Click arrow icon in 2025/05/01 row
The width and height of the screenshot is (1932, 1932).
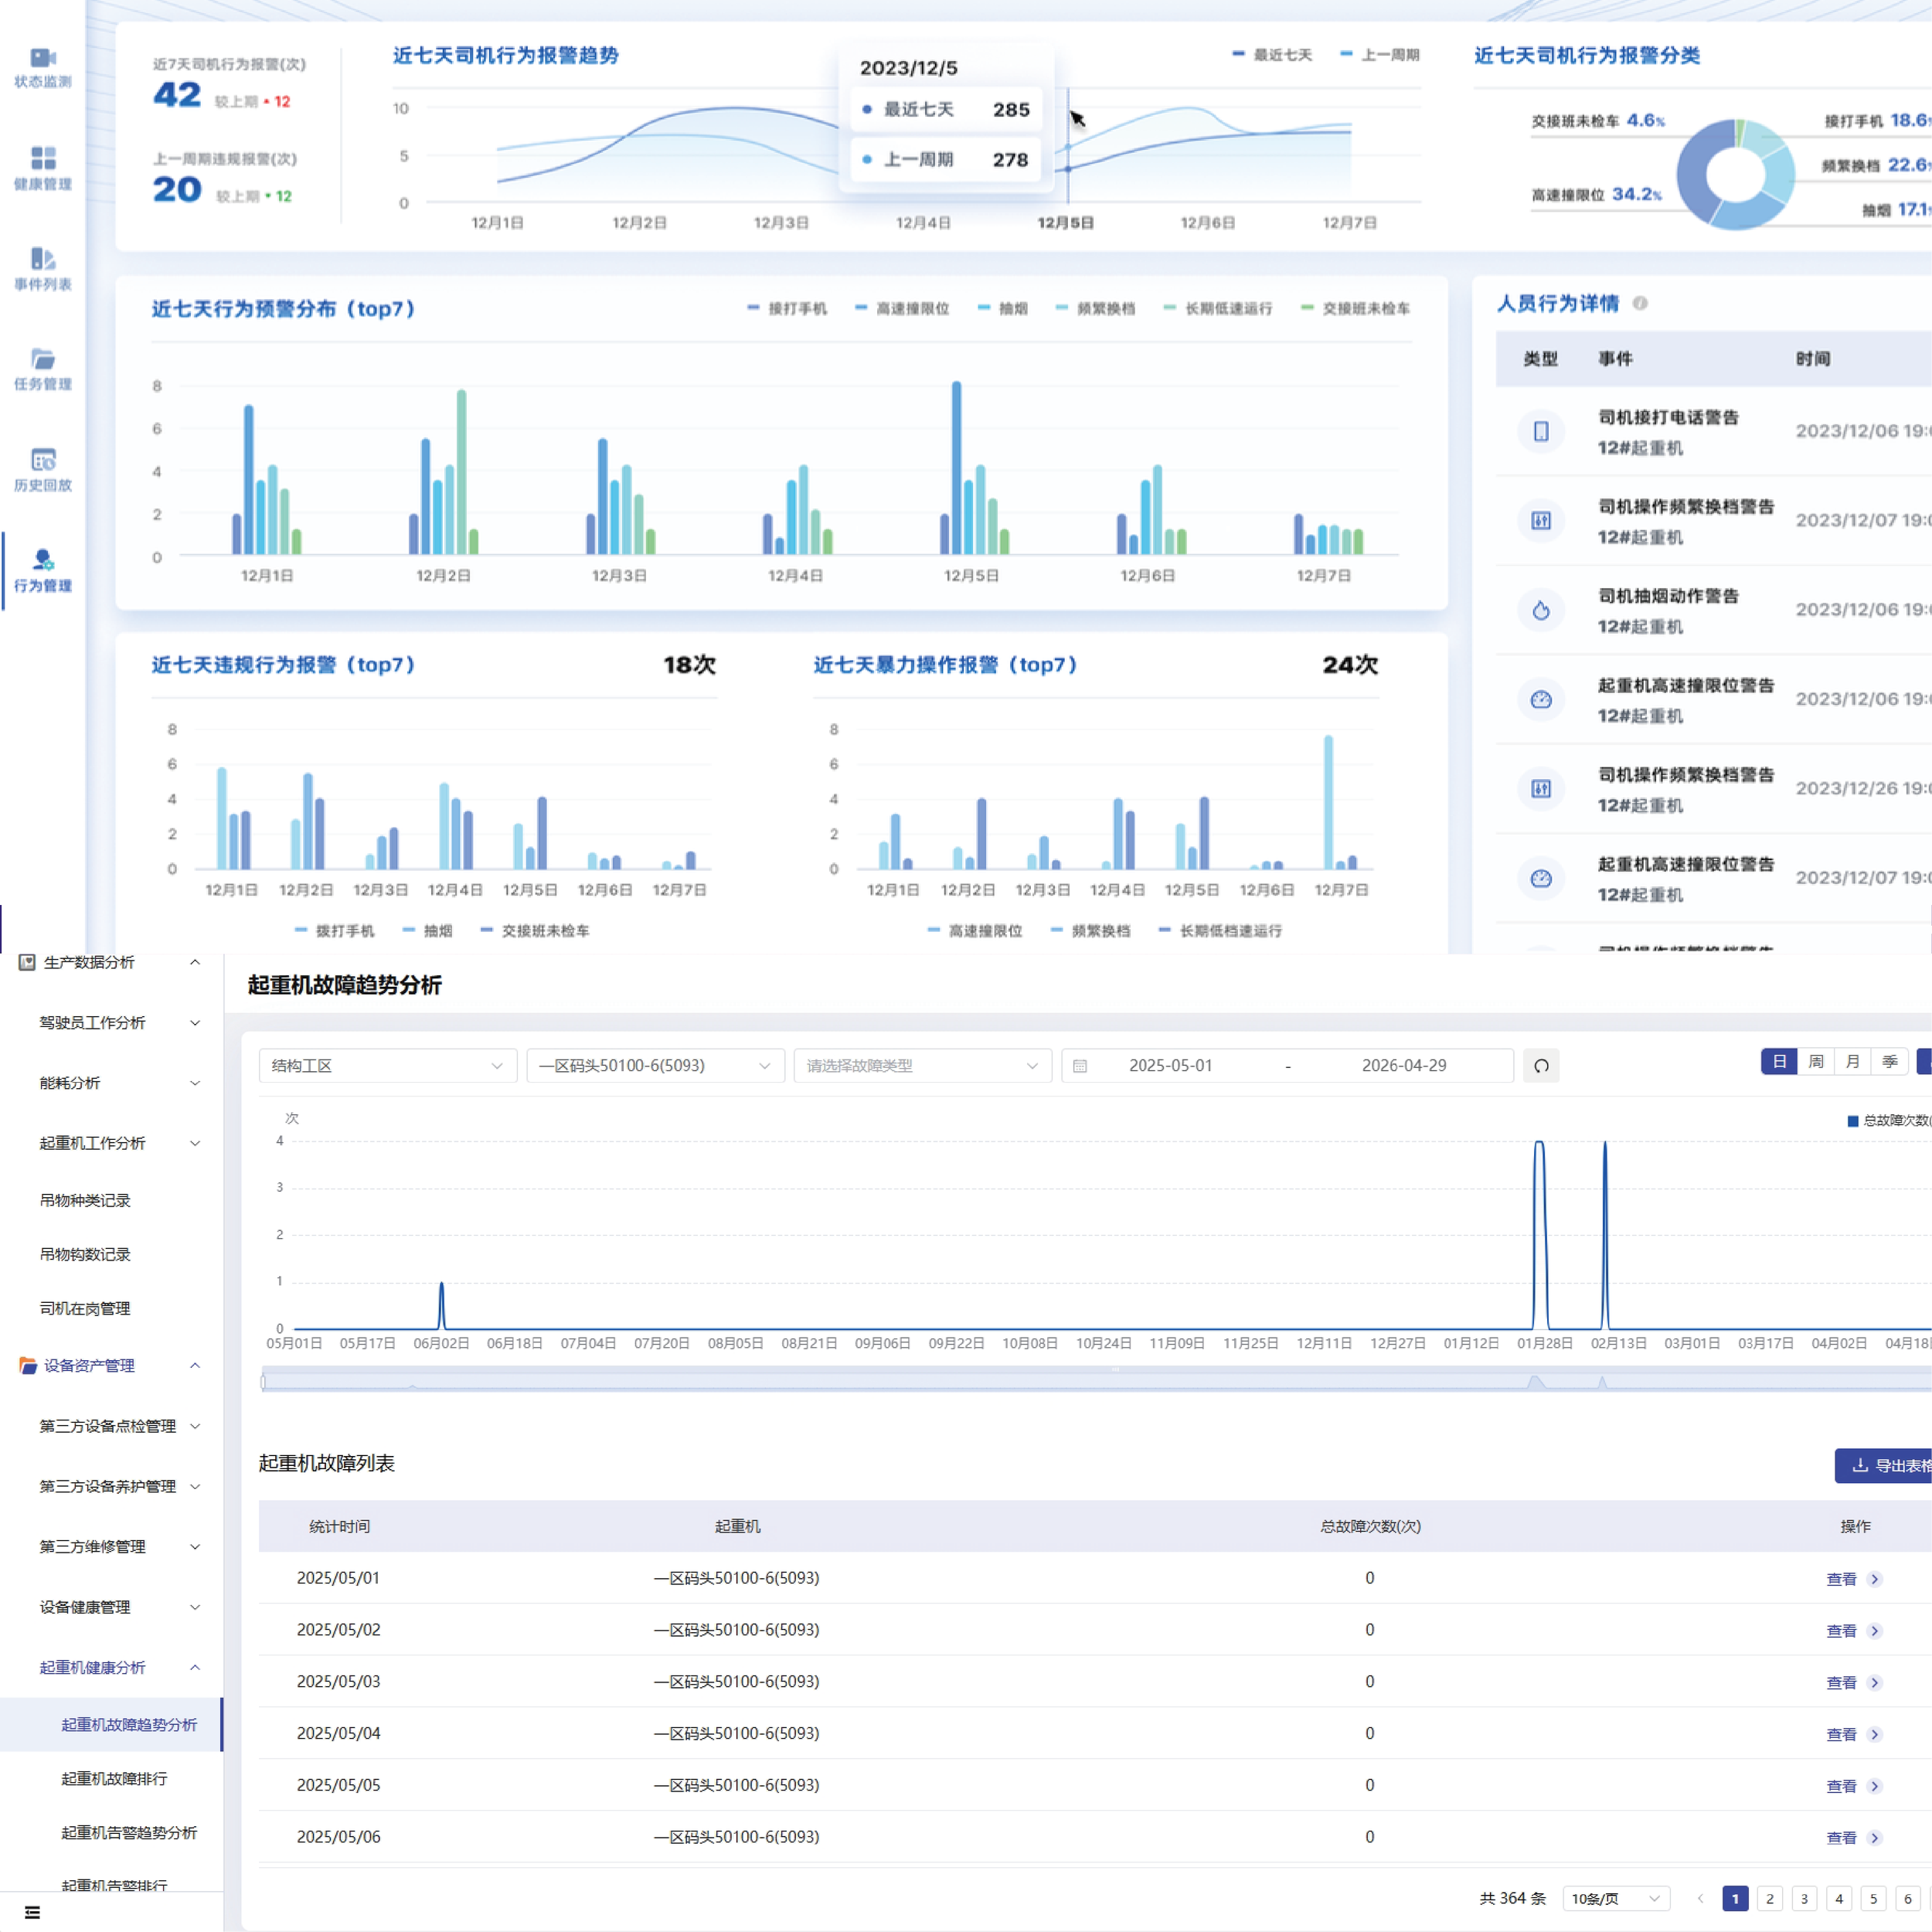pos(1875,1579)
